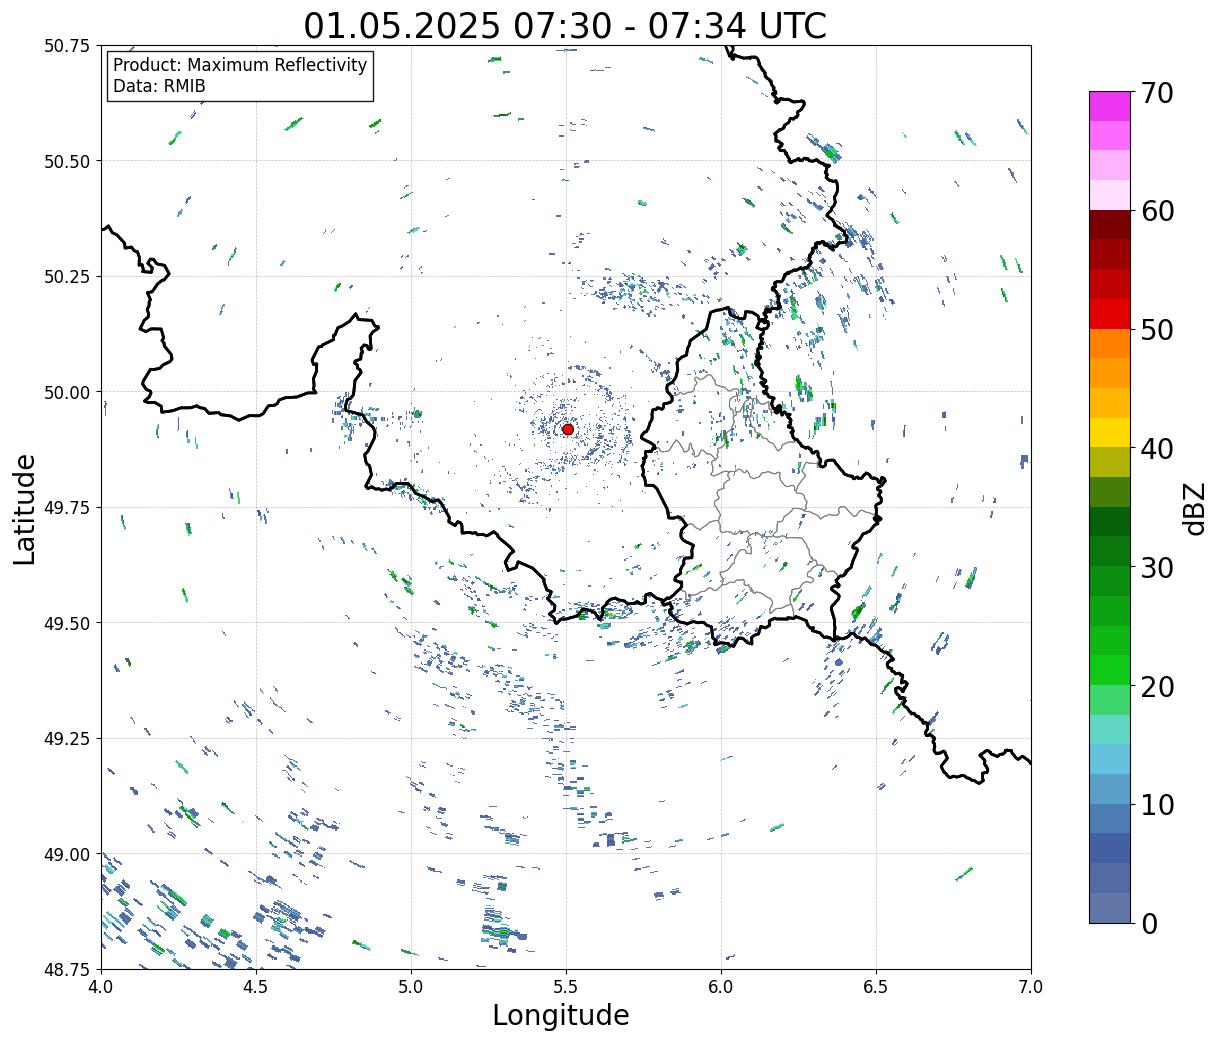1219x1040 pixels.
Task: Click the orange colorbar swatch just below 50
Action: point(1110,343)
